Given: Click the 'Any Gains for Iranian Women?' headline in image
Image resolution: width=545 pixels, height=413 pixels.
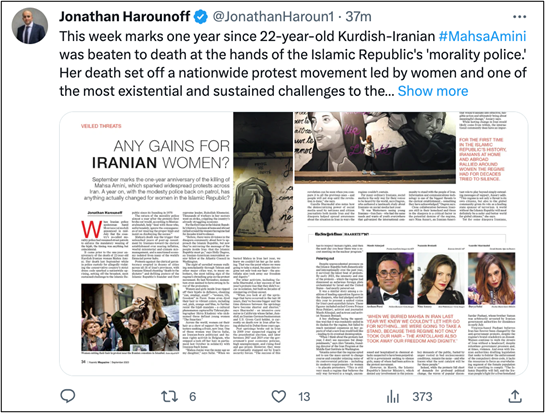Looking at the screenshot, I should point(161,154).
